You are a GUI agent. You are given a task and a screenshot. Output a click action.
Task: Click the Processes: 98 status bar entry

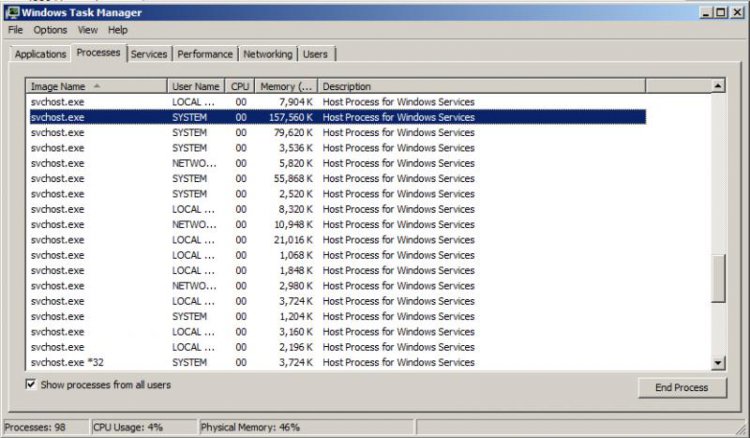point(46,427)
